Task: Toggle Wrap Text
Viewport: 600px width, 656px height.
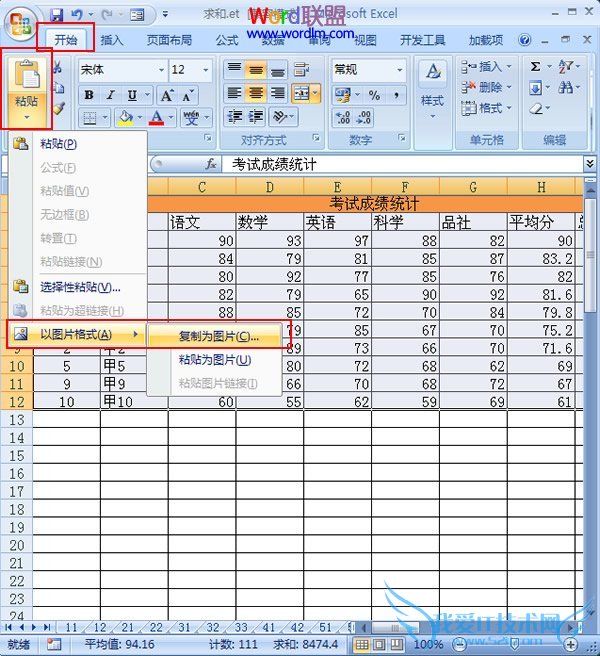Action: point(301,69)
